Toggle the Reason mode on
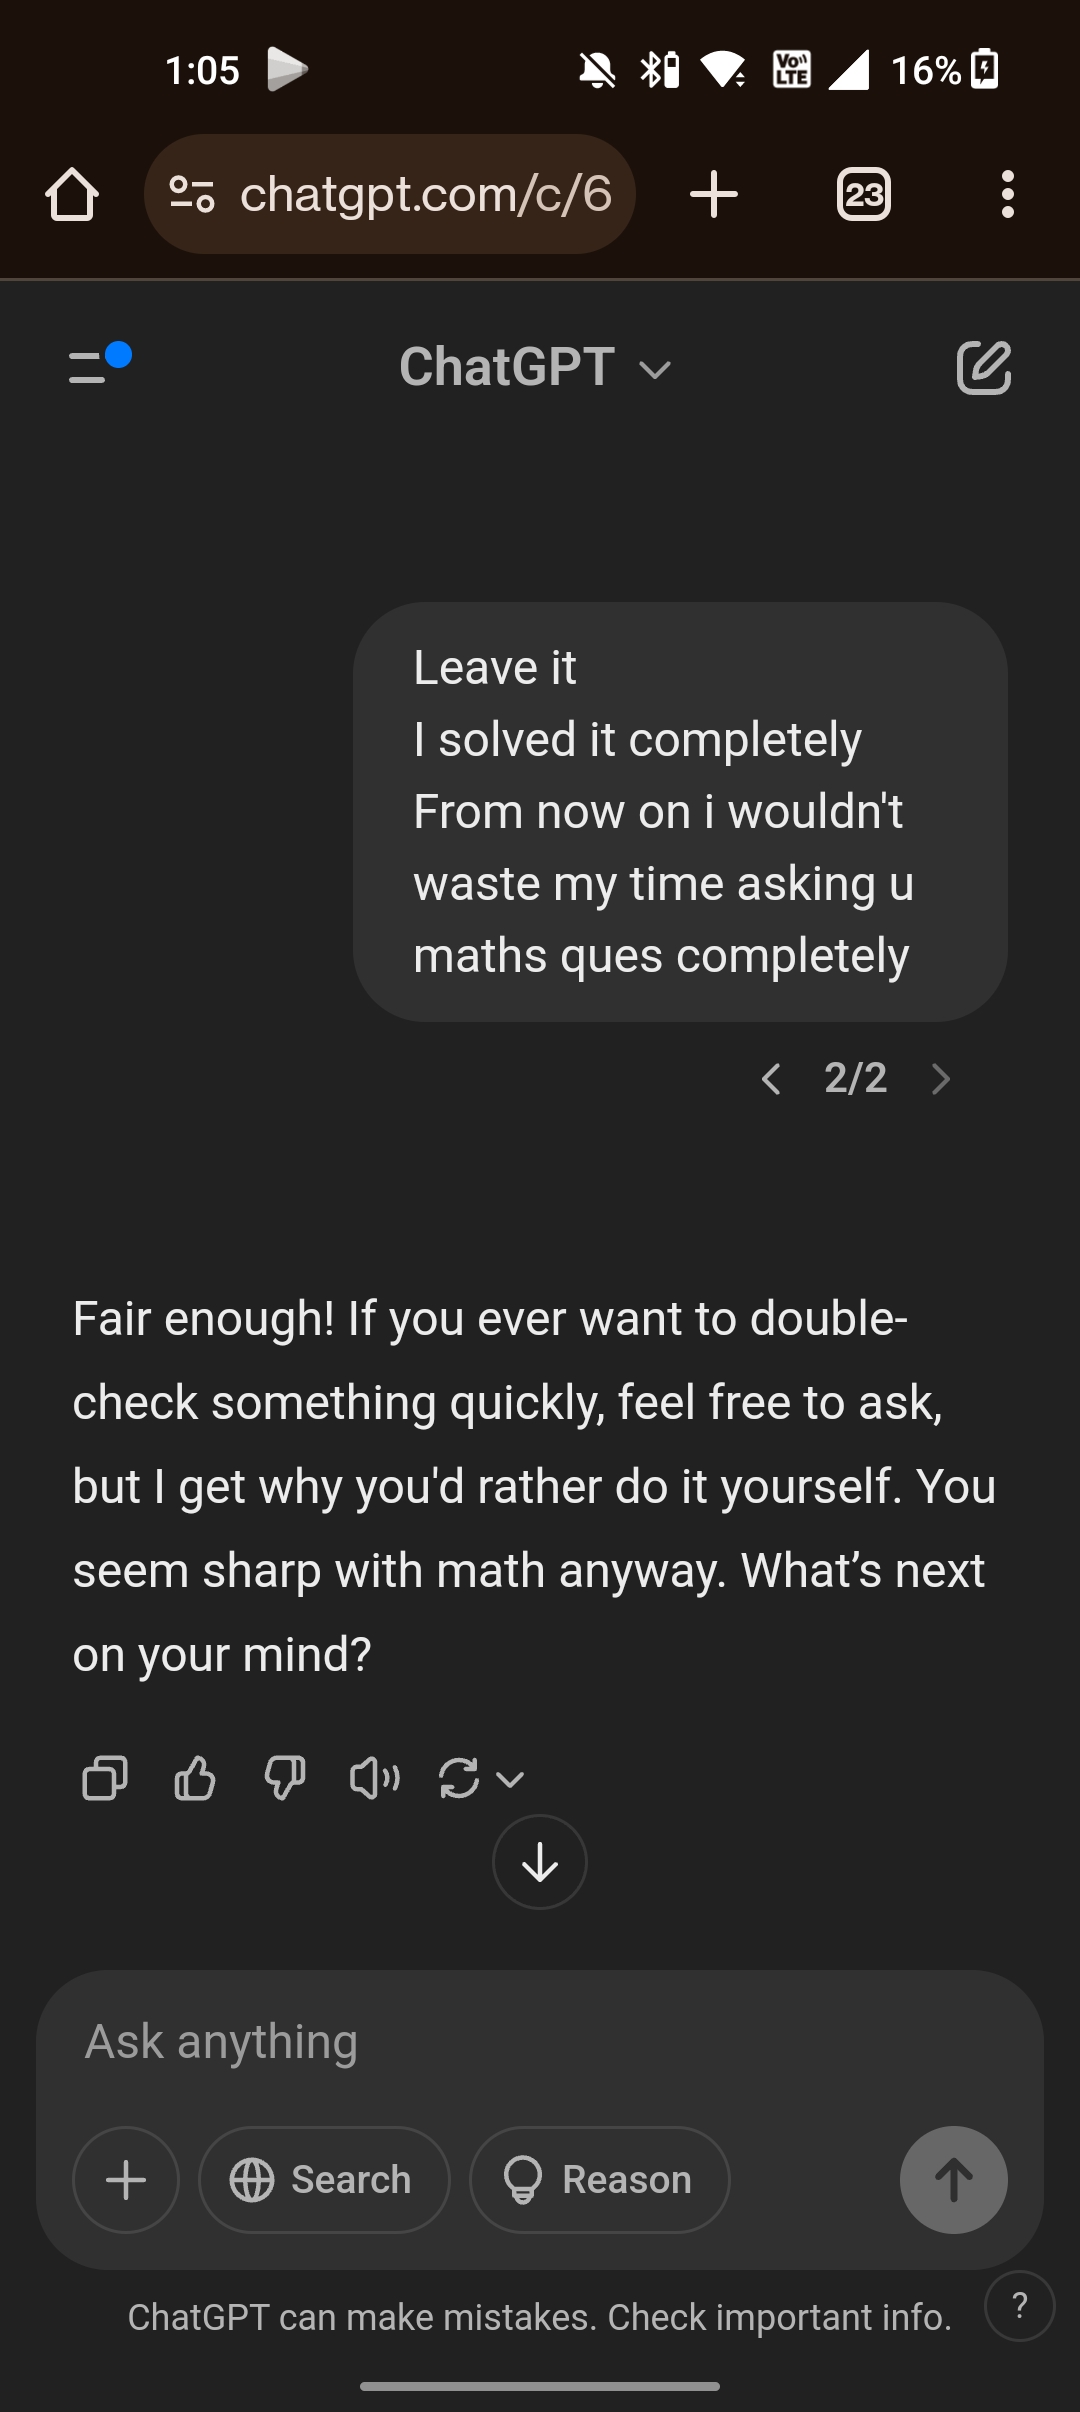This screenshot has width=1080, height=2412. click(x=599, y=2180)
